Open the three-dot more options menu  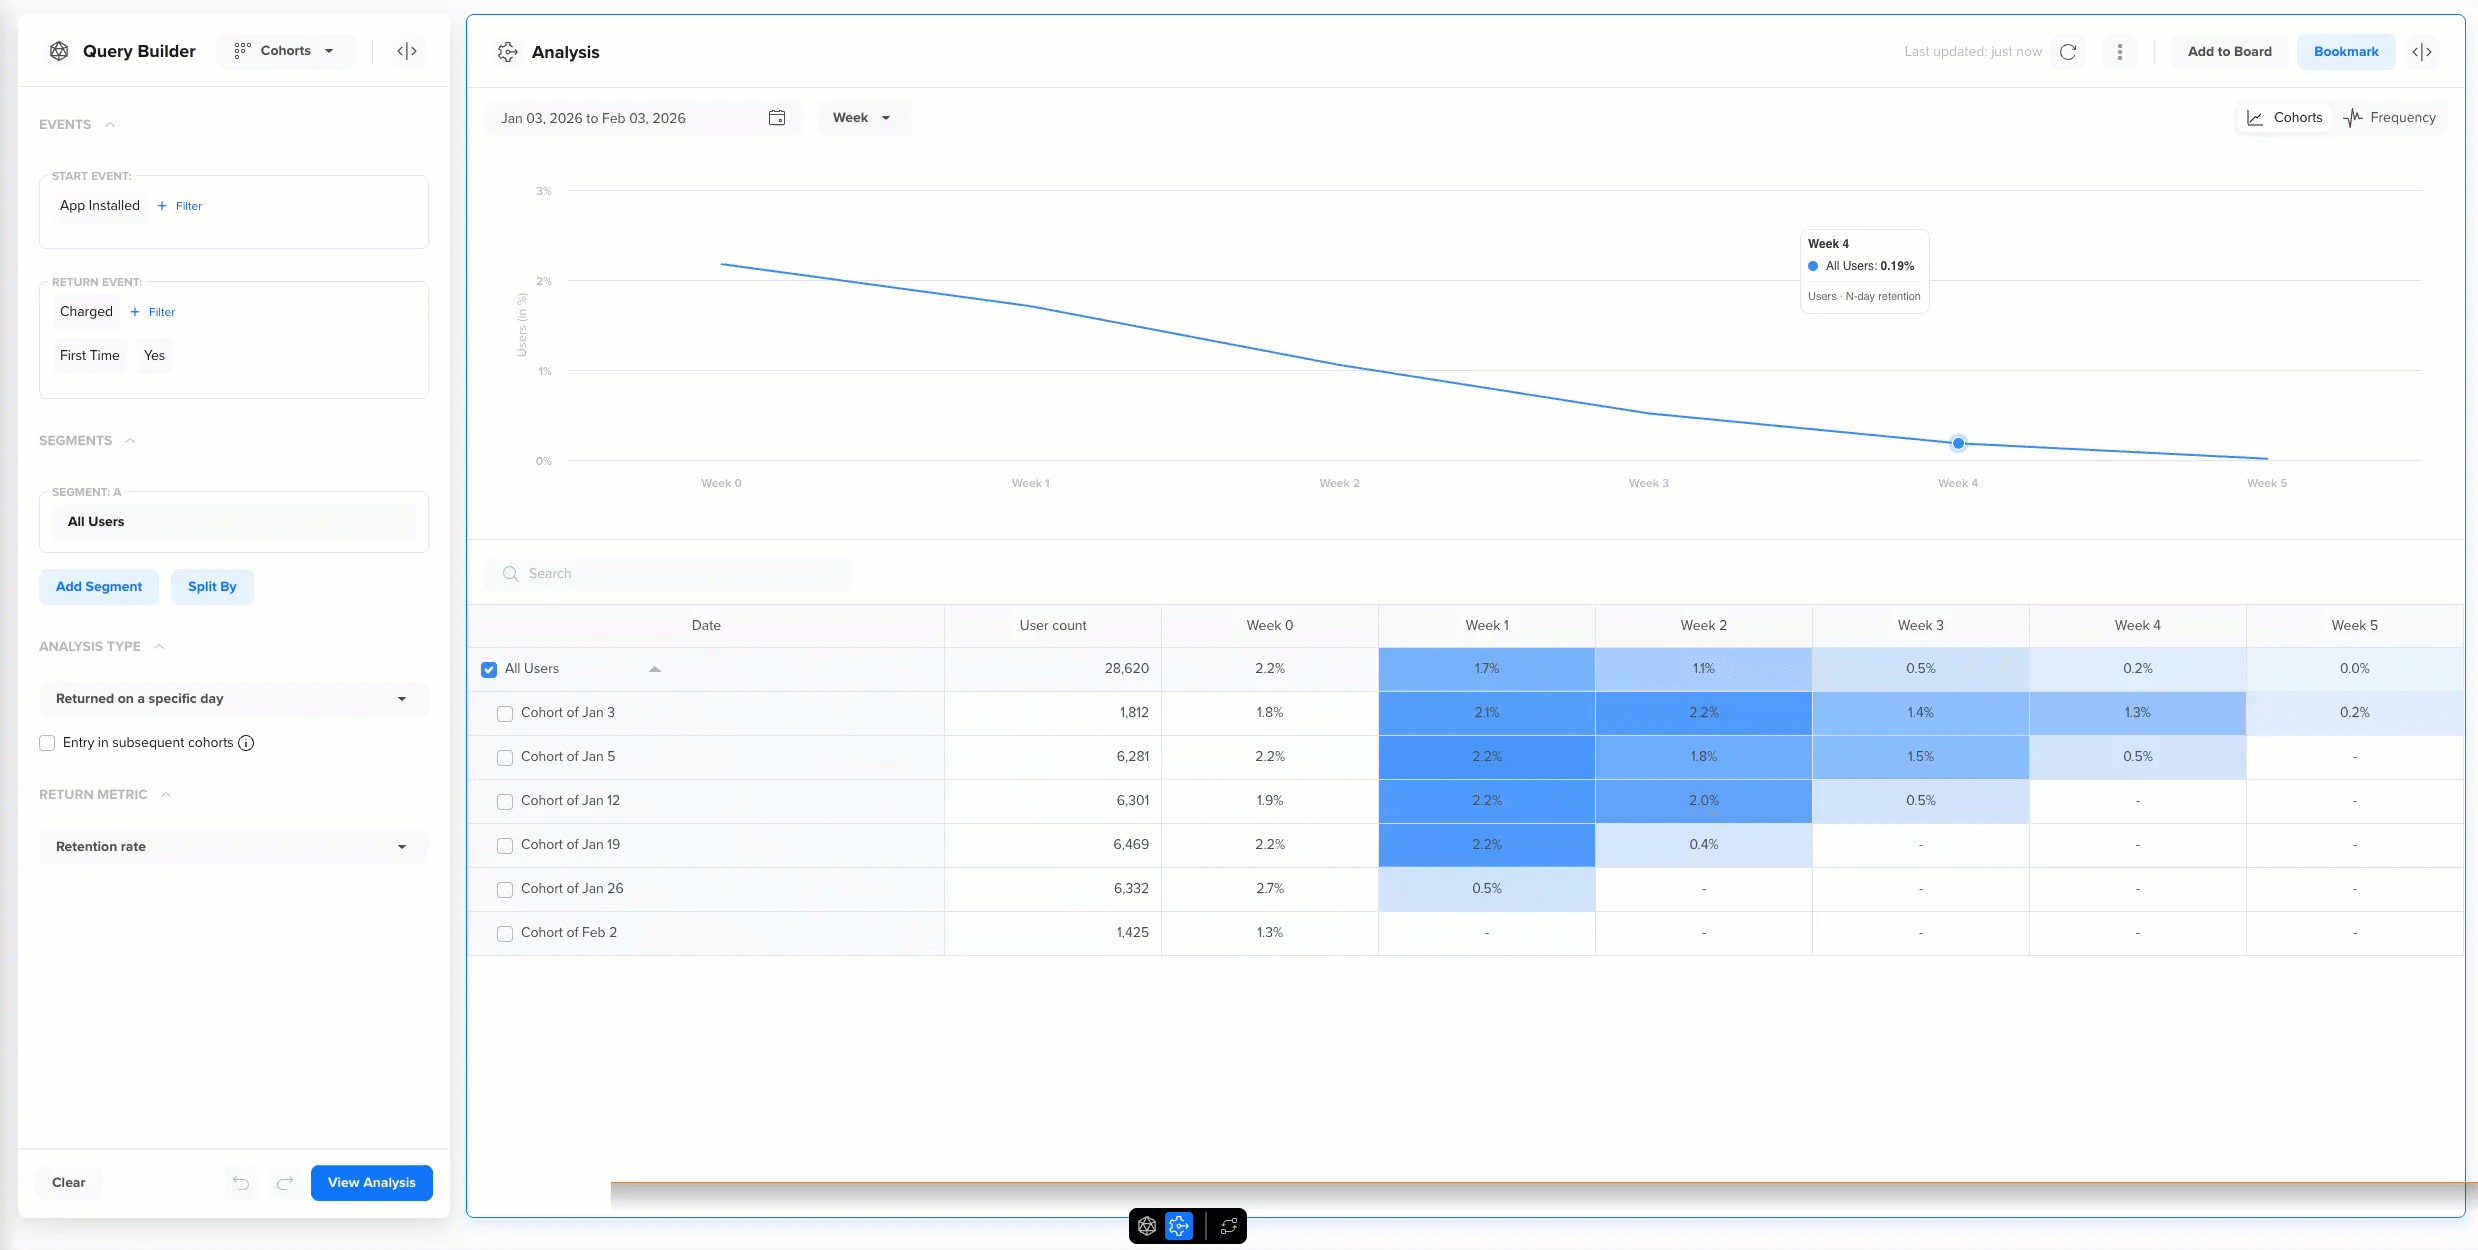(2119, 52)
